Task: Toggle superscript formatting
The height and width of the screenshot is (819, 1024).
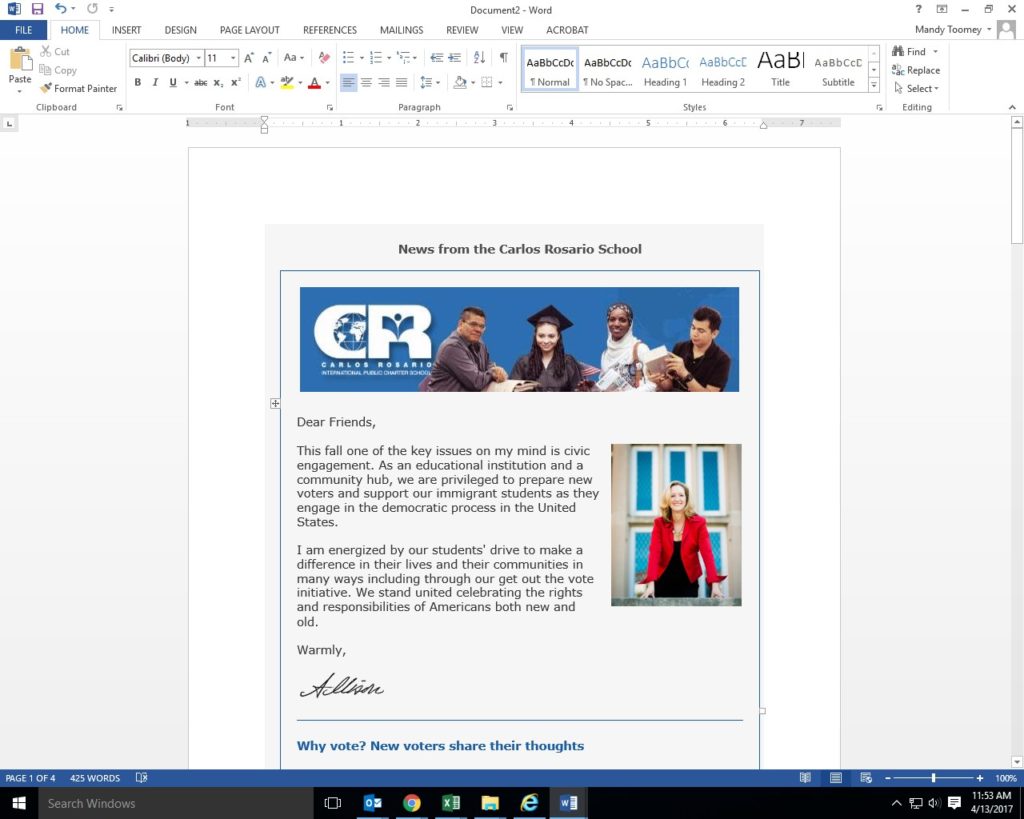Action: (236, 82)
